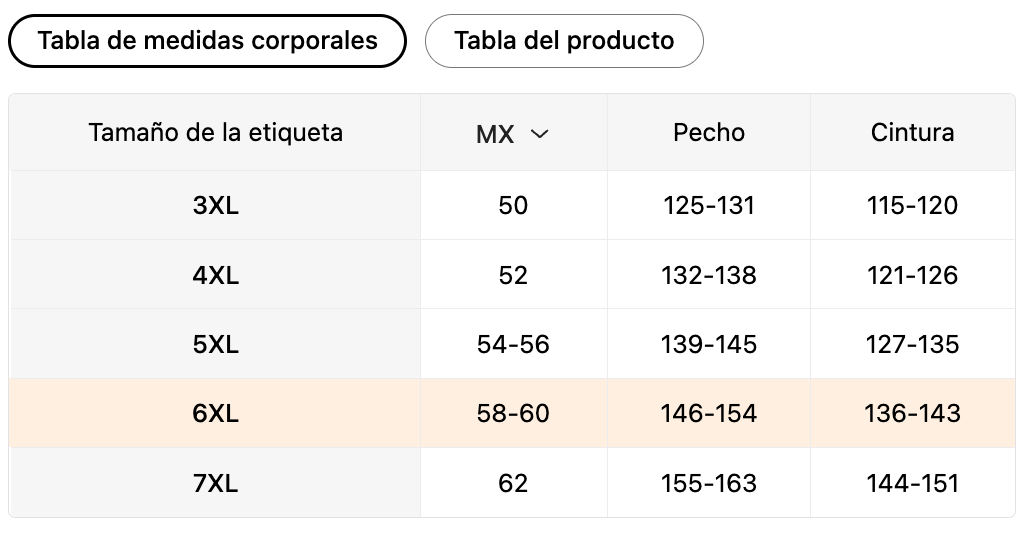Switch to the Tabla del producto tab
Screen dimensions: 1028x536
[564, 41]
